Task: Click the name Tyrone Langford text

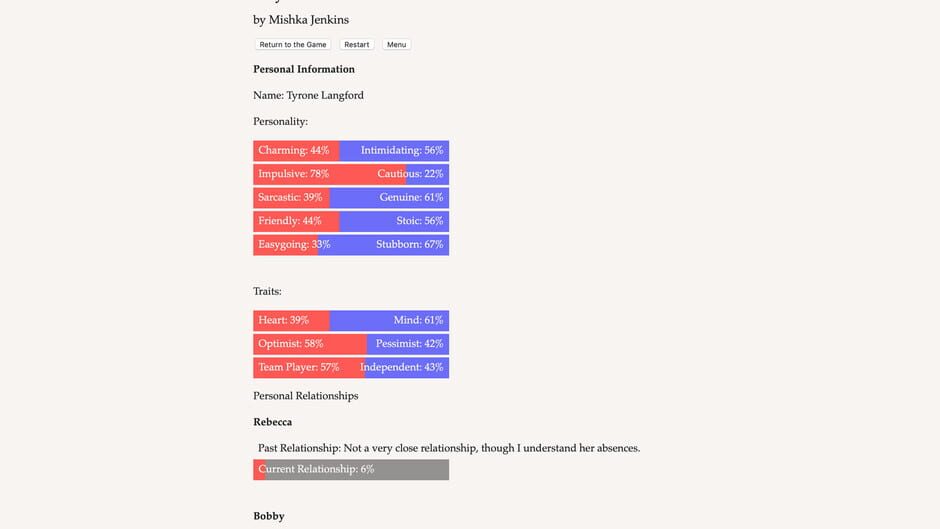Action: coord(324,96)
